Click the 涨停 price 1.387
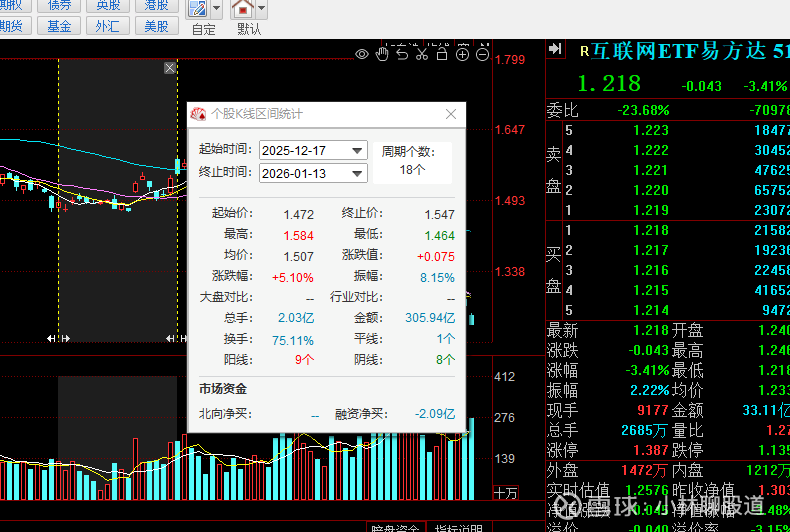The width and height of the screenshot is (790, 532). pyautogui.click(x=650, y=450)
